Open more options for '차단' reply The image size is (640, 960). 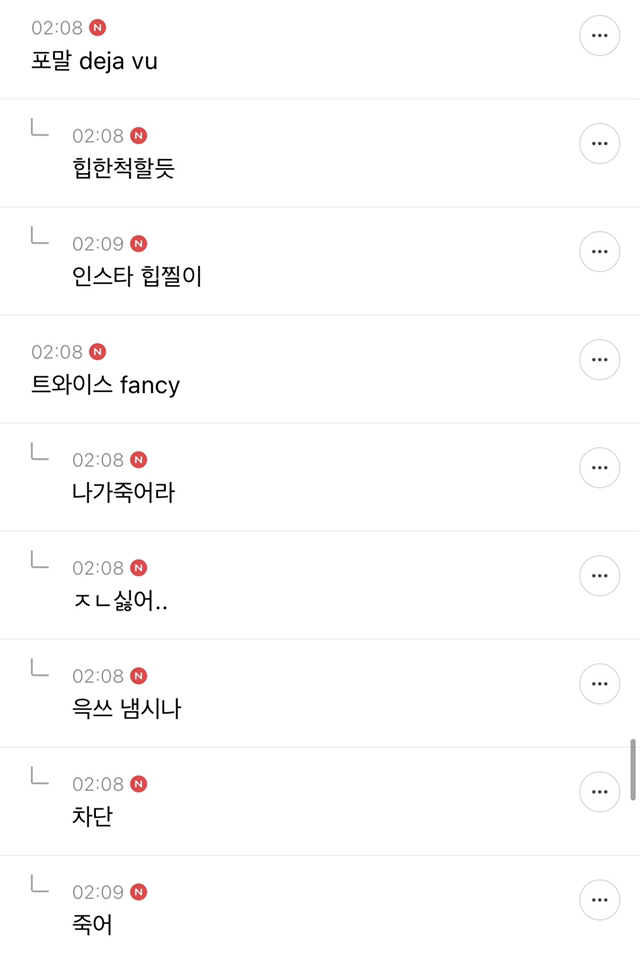pyautogui.click(x=599, y=792)
